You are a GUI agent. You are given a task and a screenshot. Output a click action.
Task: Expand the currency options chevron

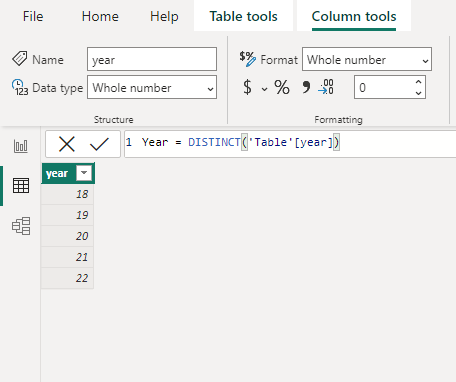coord(264,89)
